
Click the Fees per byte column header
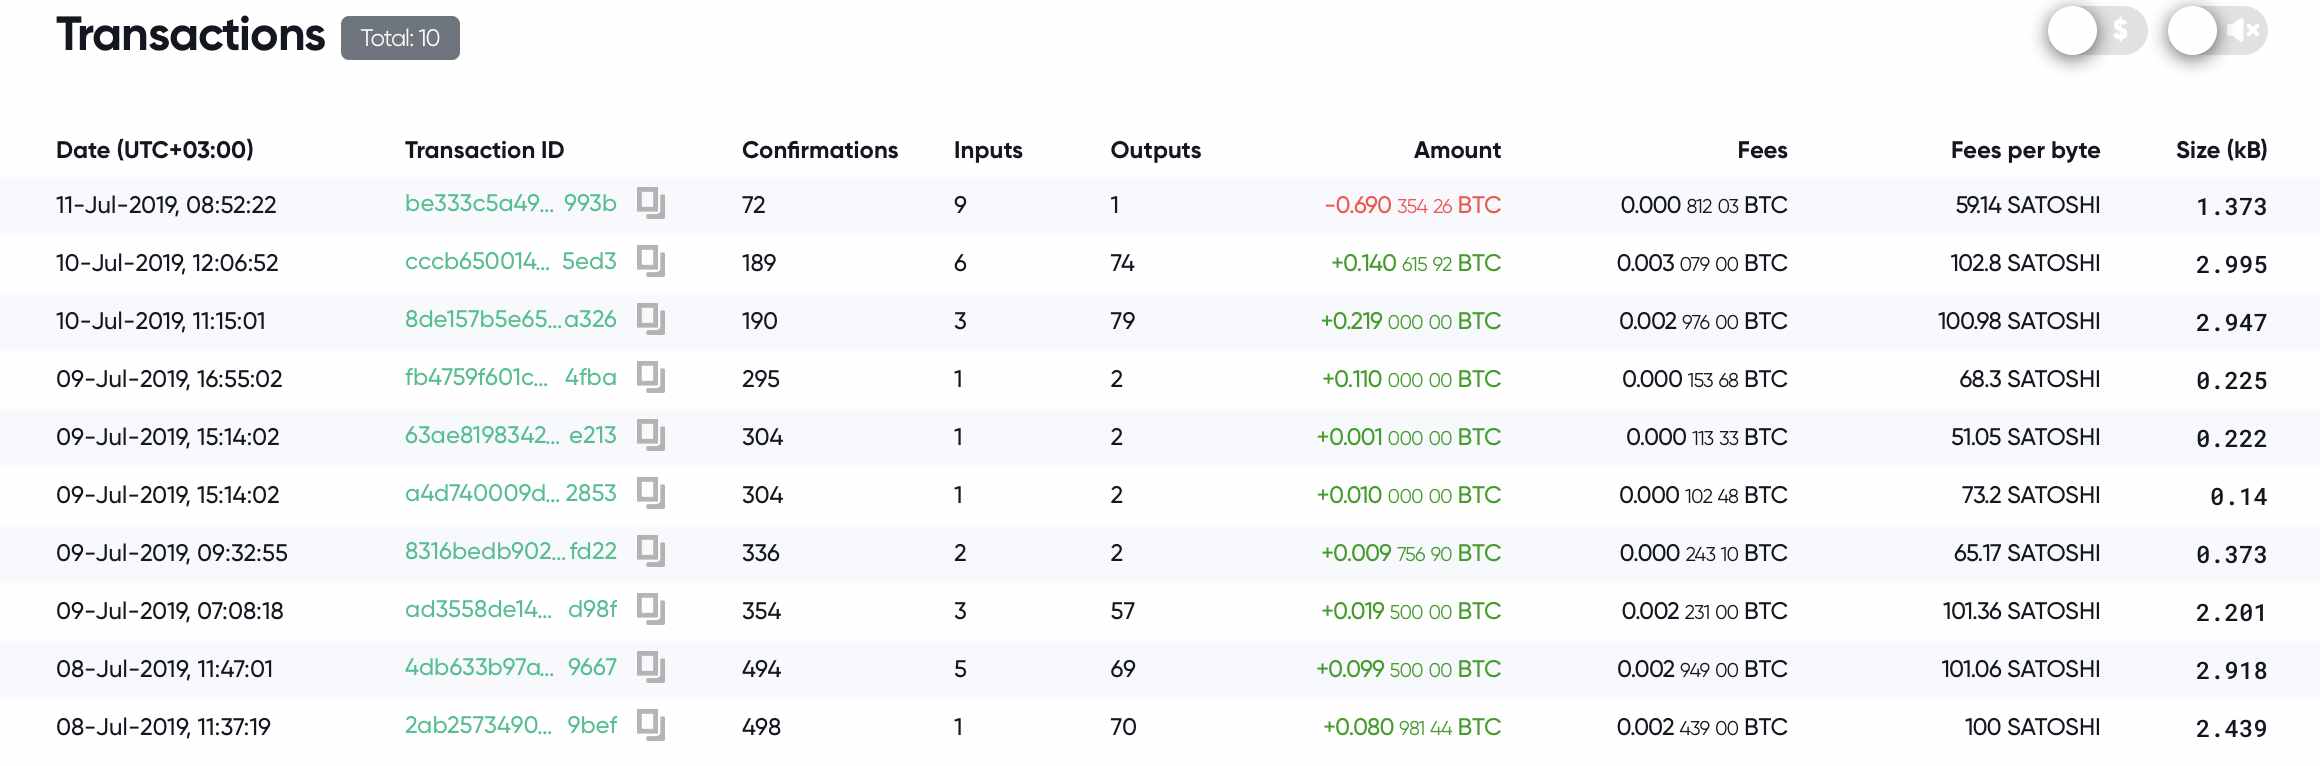pyautogui.click(x=2025, y=150)
